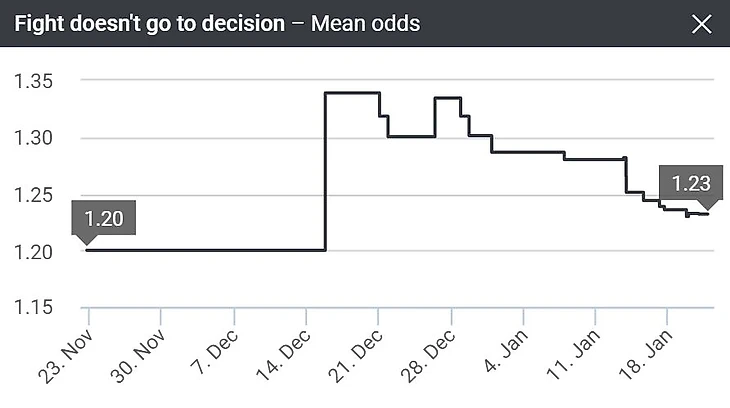Select the '21. Dec' date label
Viewport: 730px width, 408px height.
(360, 350)
